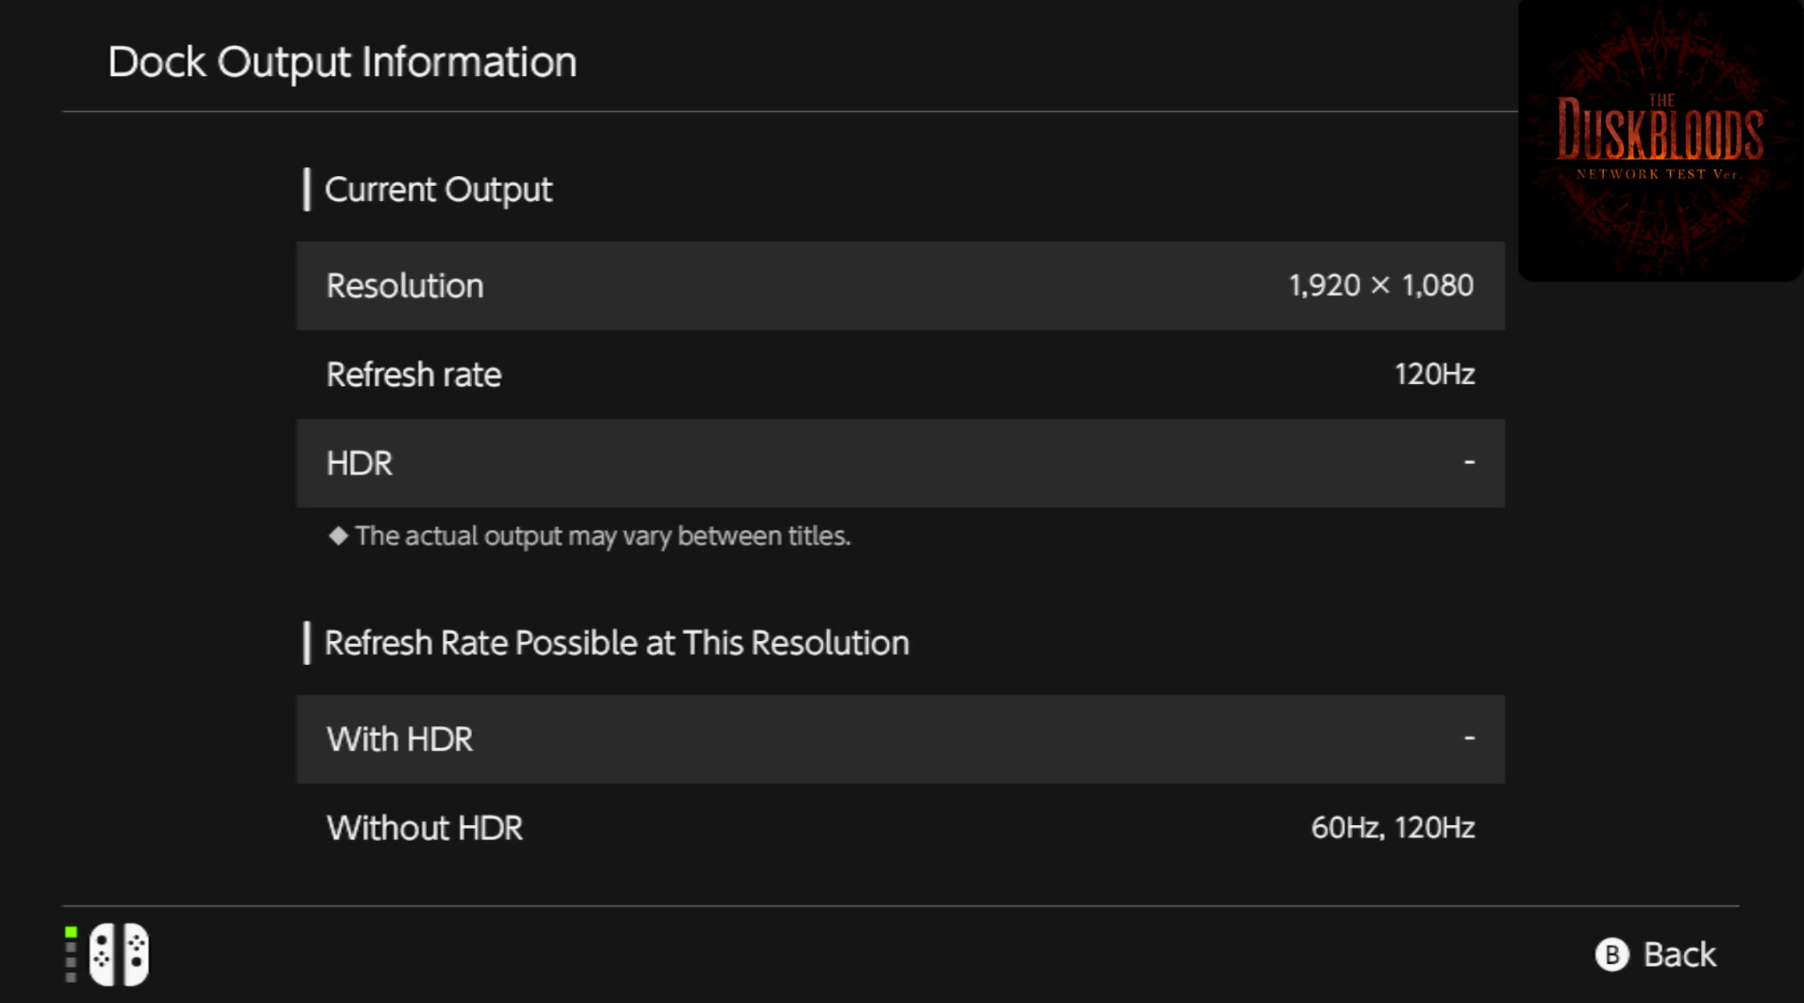
Task: Select the Without HDR row
Action: click(900, 828)
